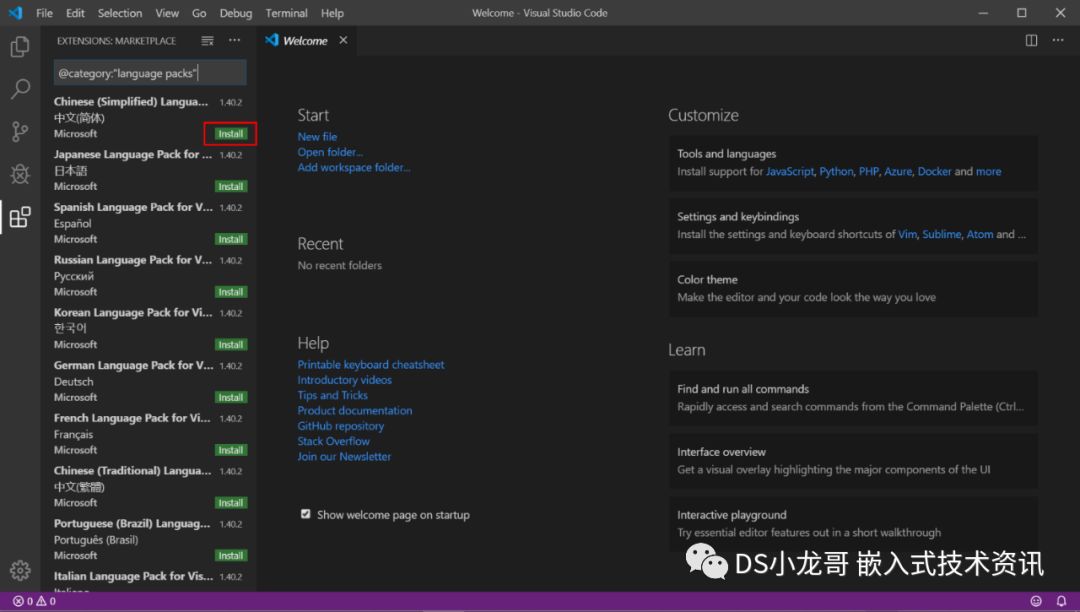Open editor more actions ellipsis

(1058, 41)
